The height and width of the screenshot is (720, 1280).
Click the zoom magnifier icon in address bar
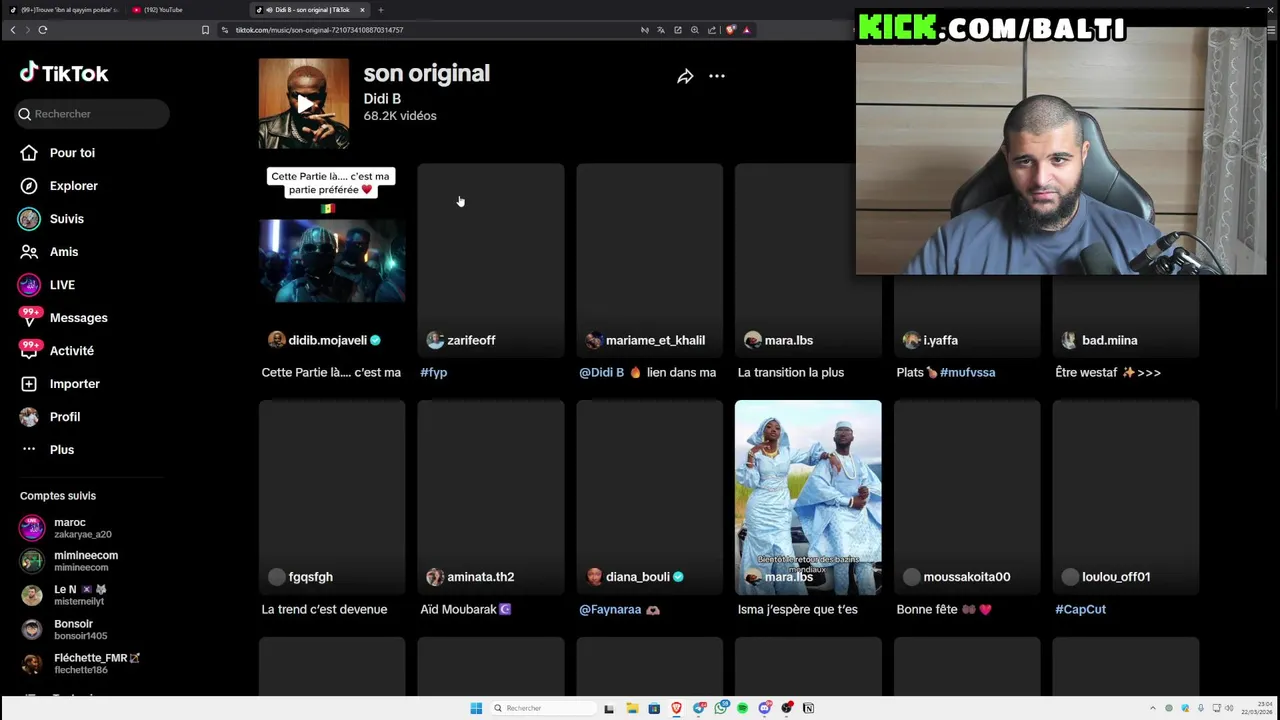click(695, 30)
